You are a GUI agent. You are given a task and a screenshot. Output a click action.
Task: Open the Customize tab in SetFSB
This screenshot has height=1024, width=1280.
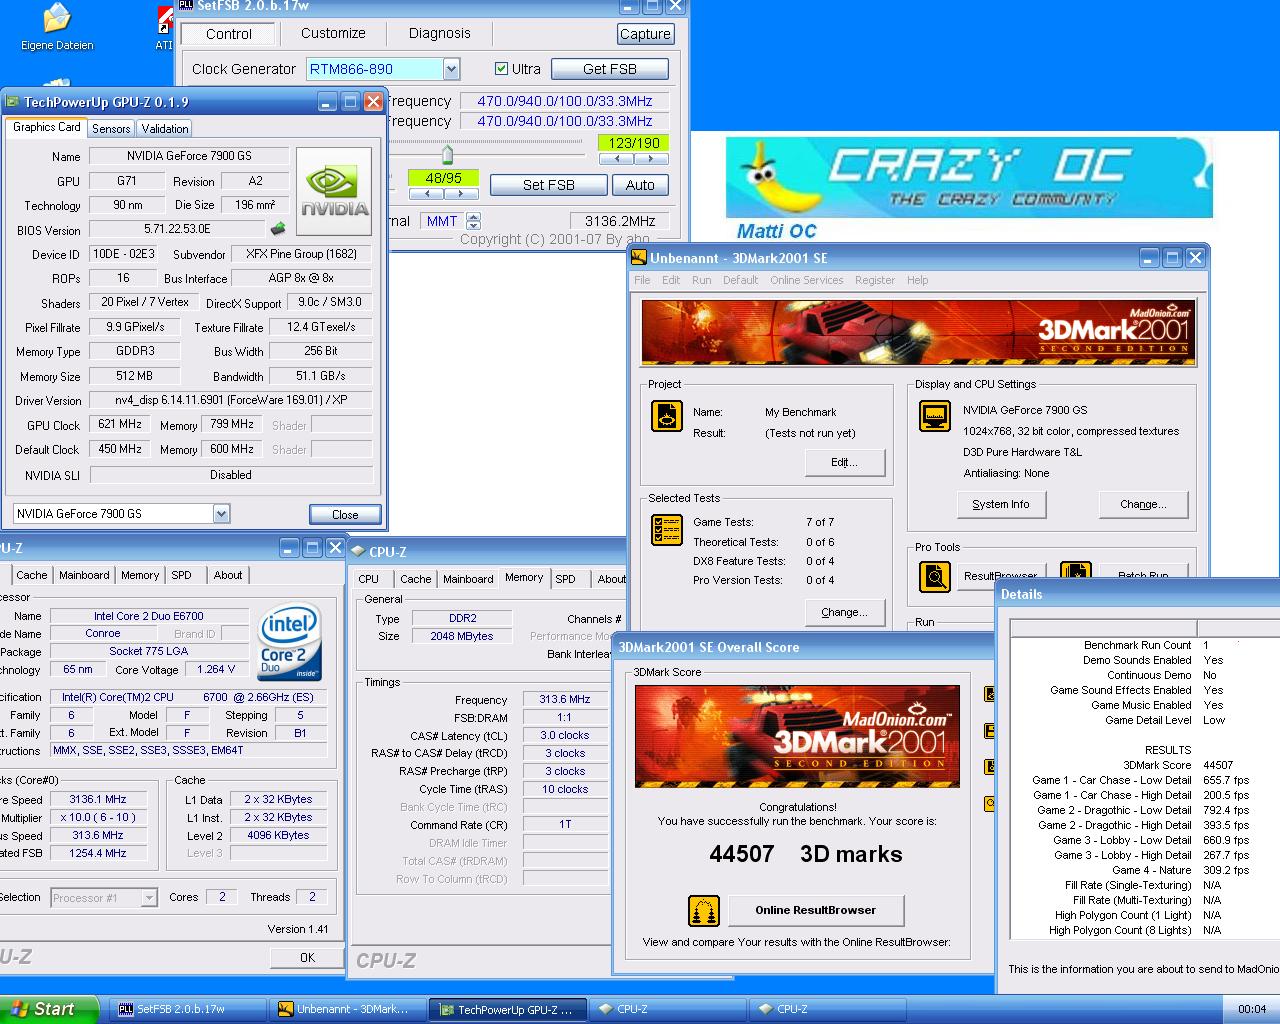[x=333, y=33]
